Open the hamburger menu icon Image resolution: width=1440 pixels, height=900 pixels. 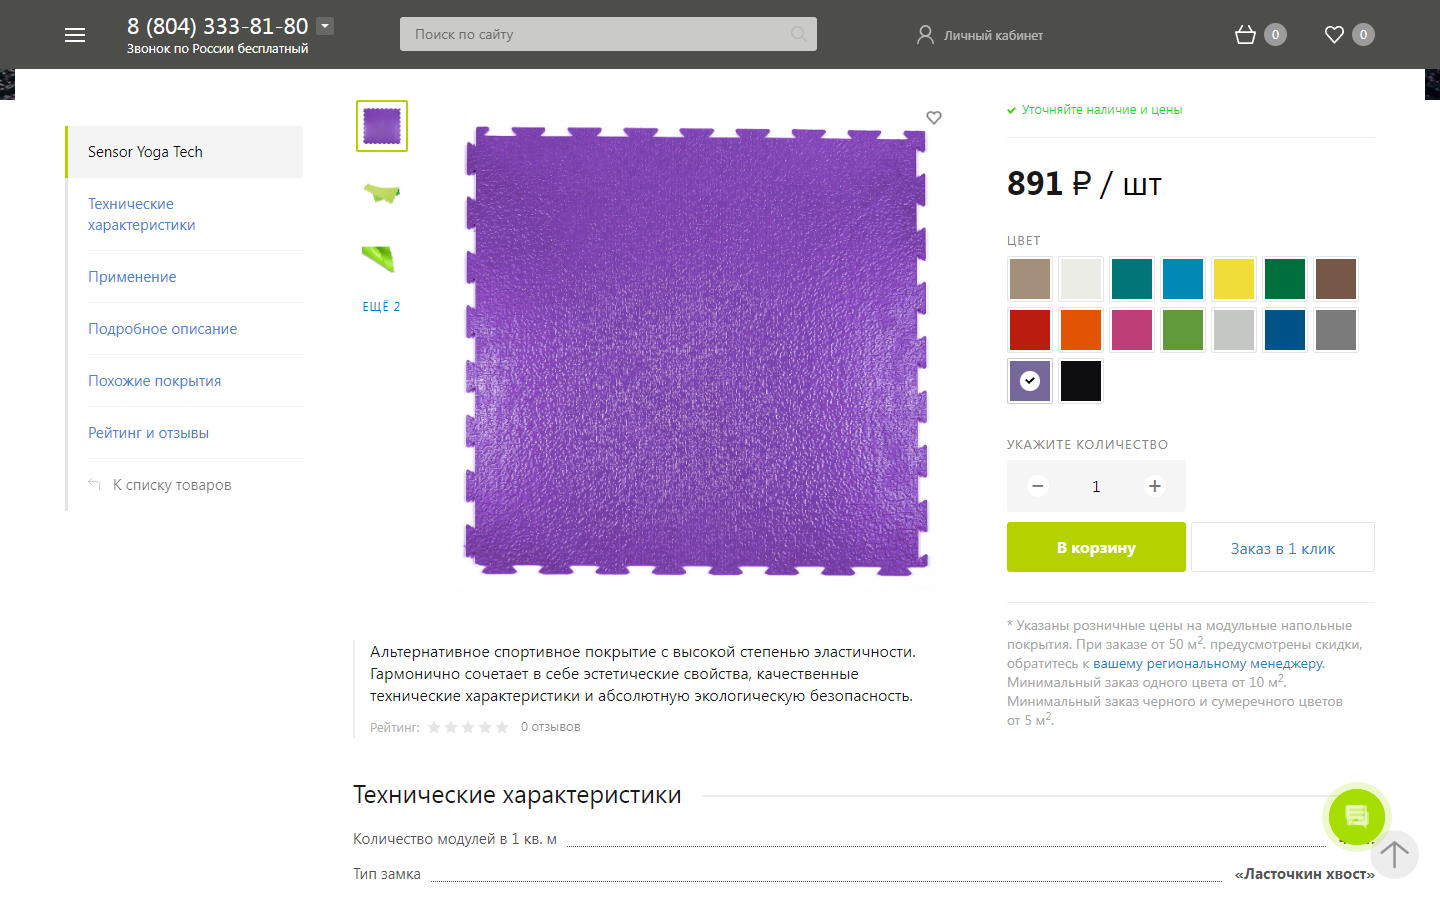click(75, 35)
